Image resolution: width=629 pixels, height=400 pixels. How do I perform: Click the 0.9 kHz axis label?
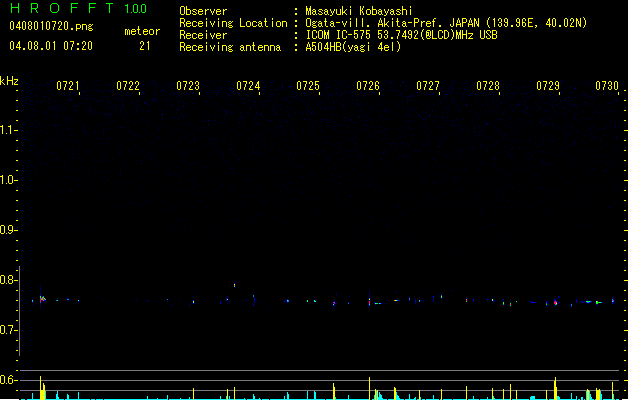(8, 230)
